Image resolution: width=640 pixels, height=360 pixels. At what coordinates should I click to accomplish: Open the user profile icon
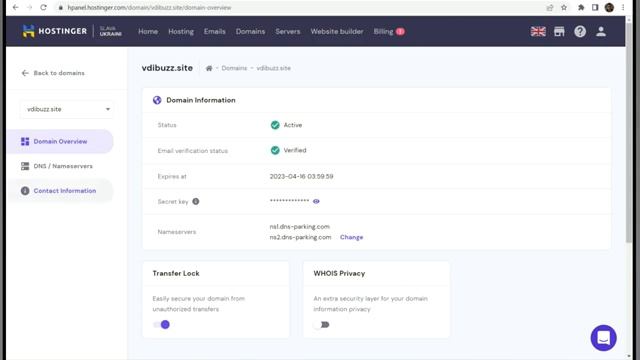[x=601, y=31]
